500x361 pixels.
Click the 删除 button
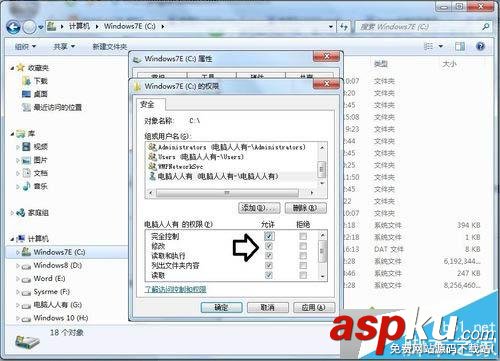[x=306, y=208]
